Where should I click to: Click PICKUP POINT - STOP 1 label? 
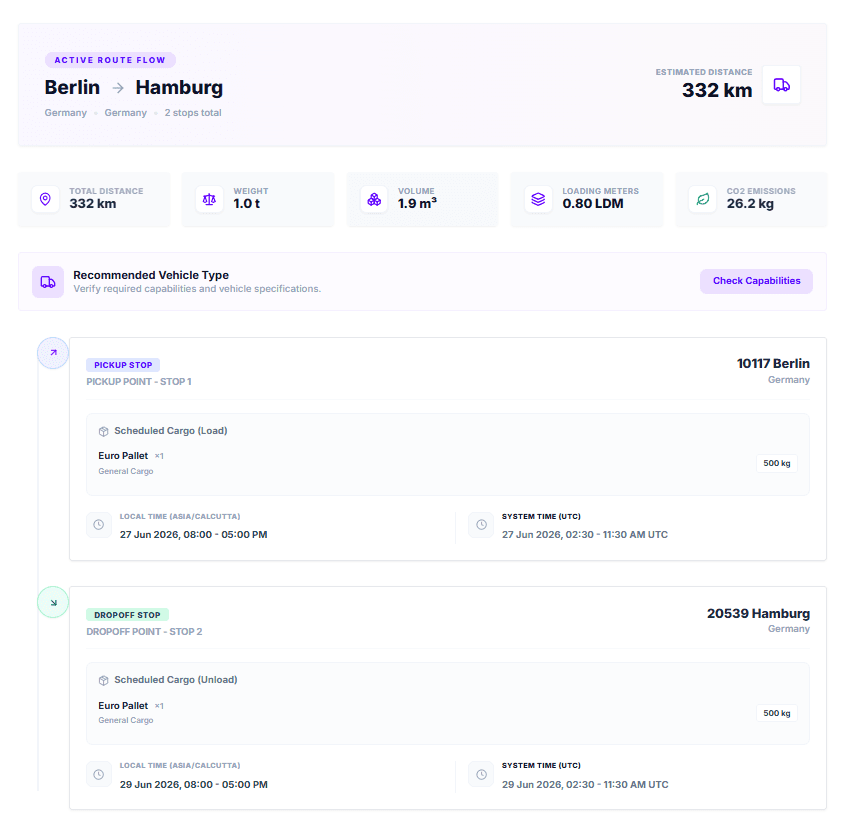(x=139, y=382)
